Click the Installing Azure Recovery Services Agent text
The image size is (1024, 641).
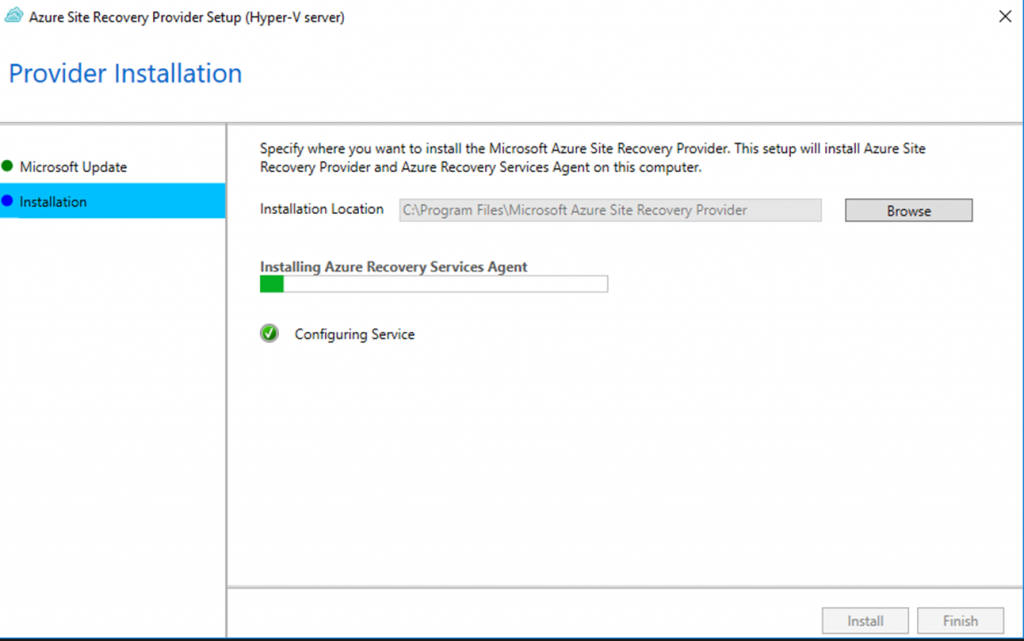[393, 267]
